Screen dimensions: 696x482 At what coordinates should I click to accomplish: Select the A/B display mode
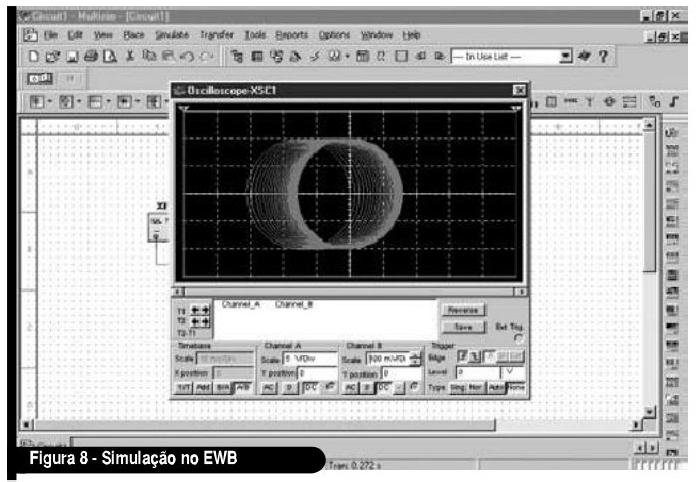pos(243,385)
